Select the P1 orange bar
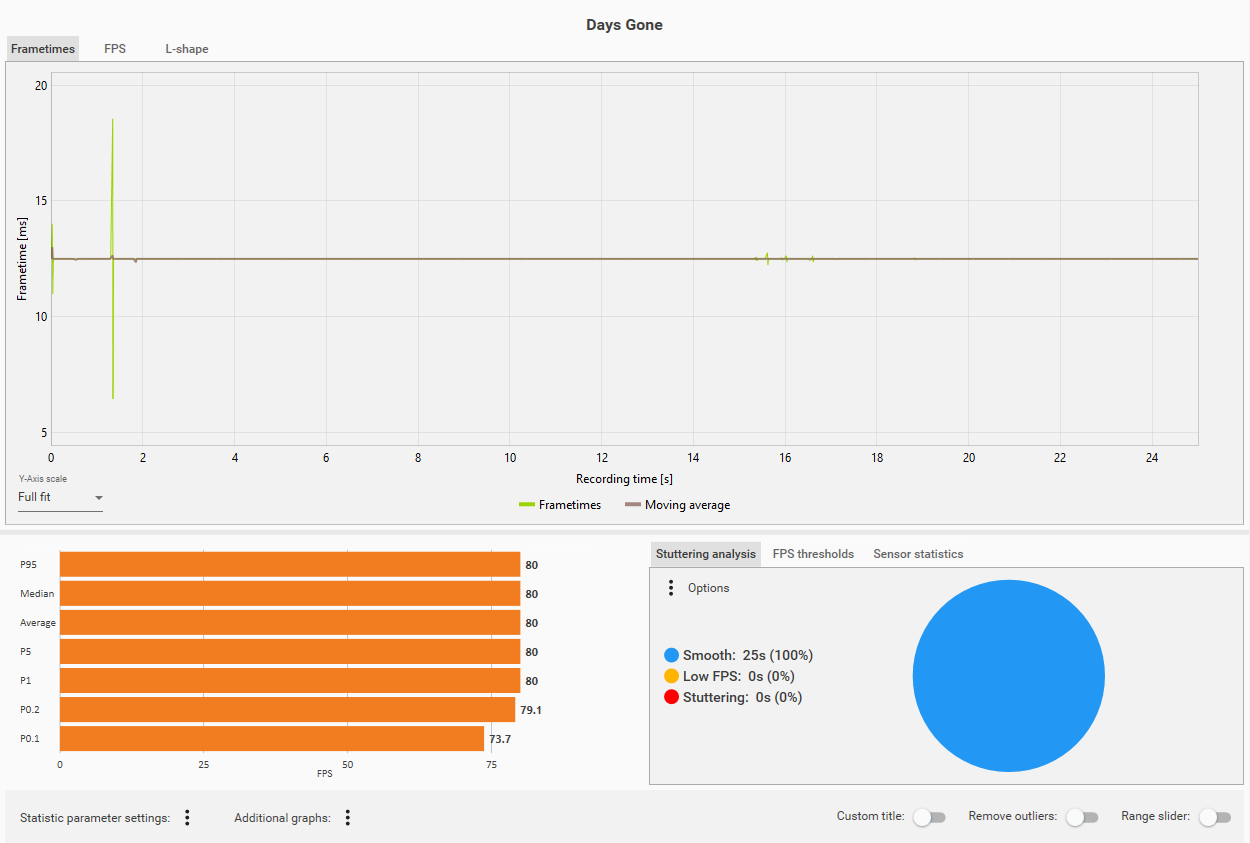The height and width of the screenshot is (843, 1250). (x=290, y=681)
